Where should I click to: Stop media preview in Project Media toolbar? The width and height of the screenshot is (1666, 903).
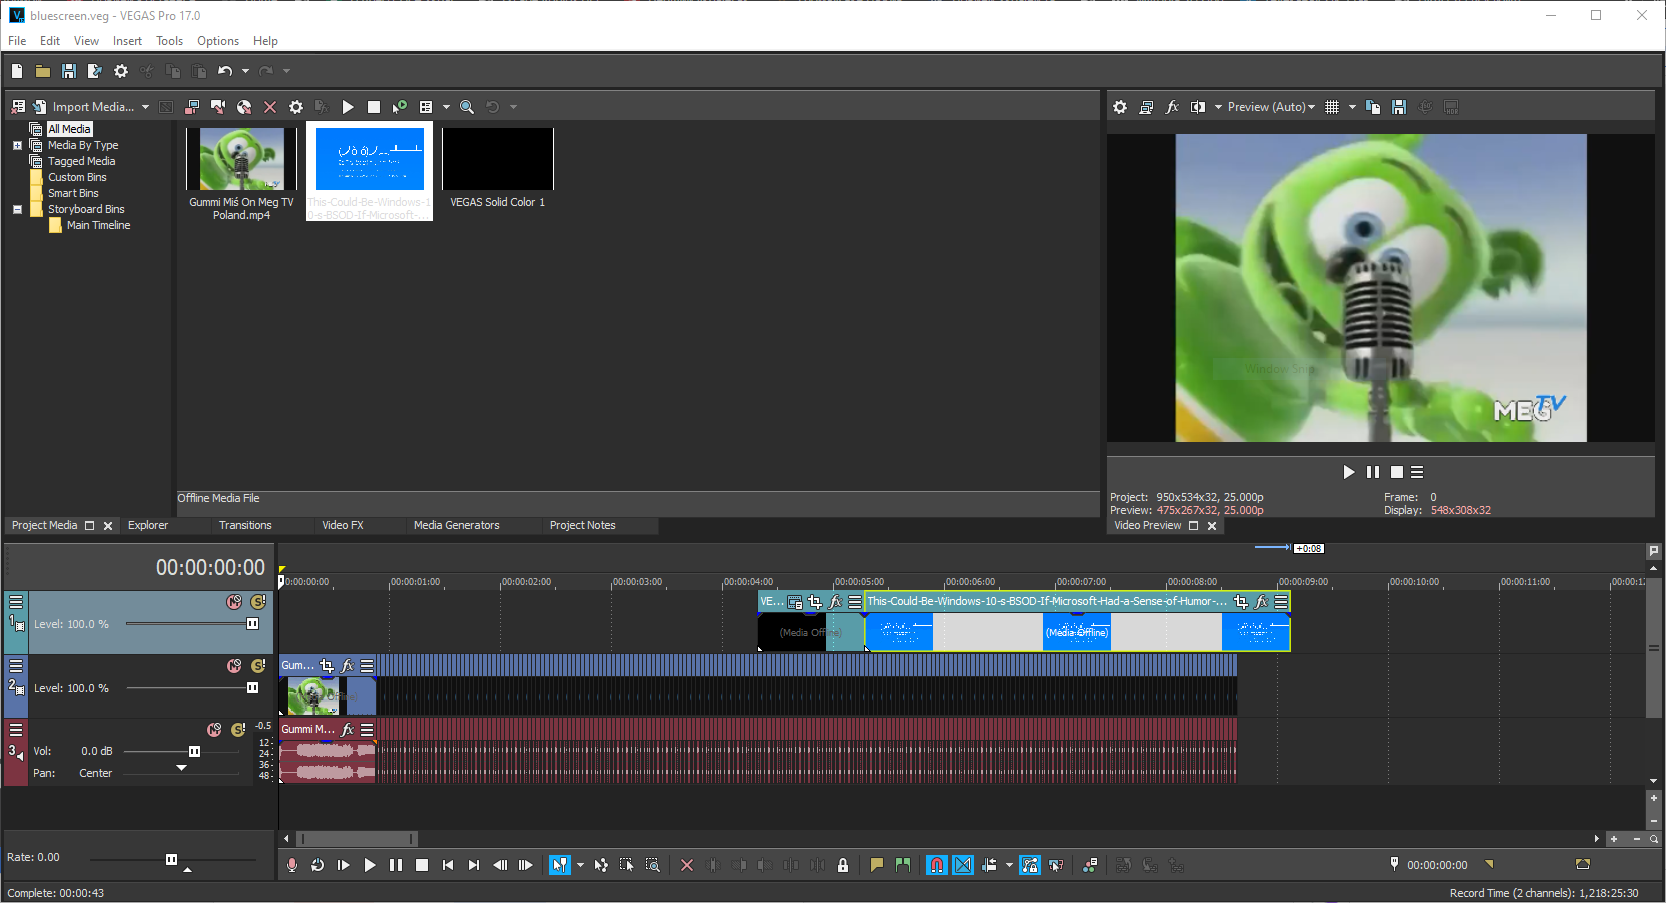pyautogui.click(x=374, y=107)
